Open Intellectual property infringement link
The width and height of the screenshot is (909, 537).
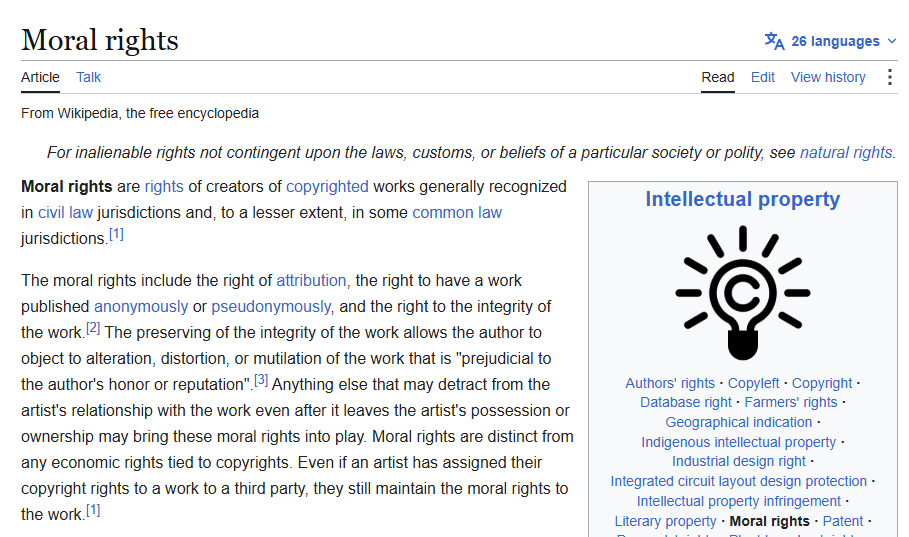pyautogui.click(x=739, y=501)
